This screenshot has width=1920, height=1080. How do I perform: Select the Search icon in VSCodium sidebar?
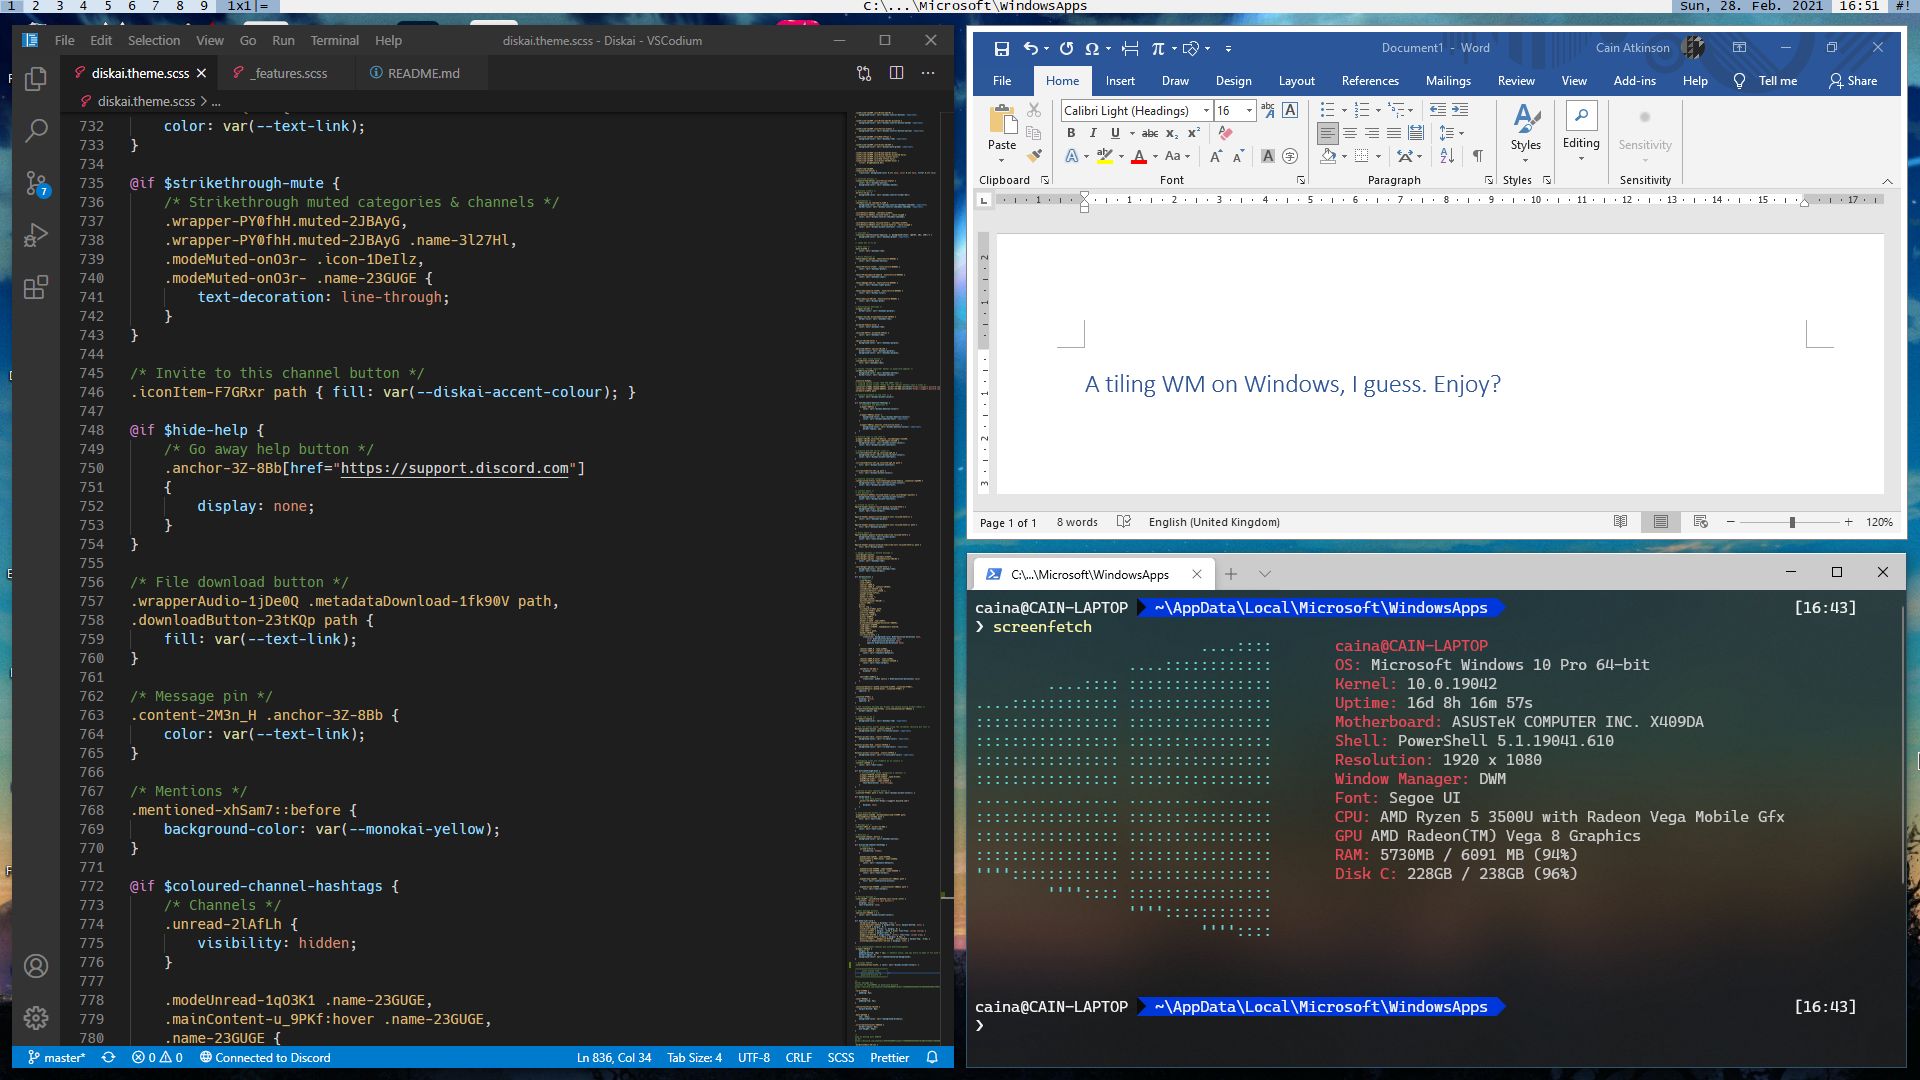point(35,130)
